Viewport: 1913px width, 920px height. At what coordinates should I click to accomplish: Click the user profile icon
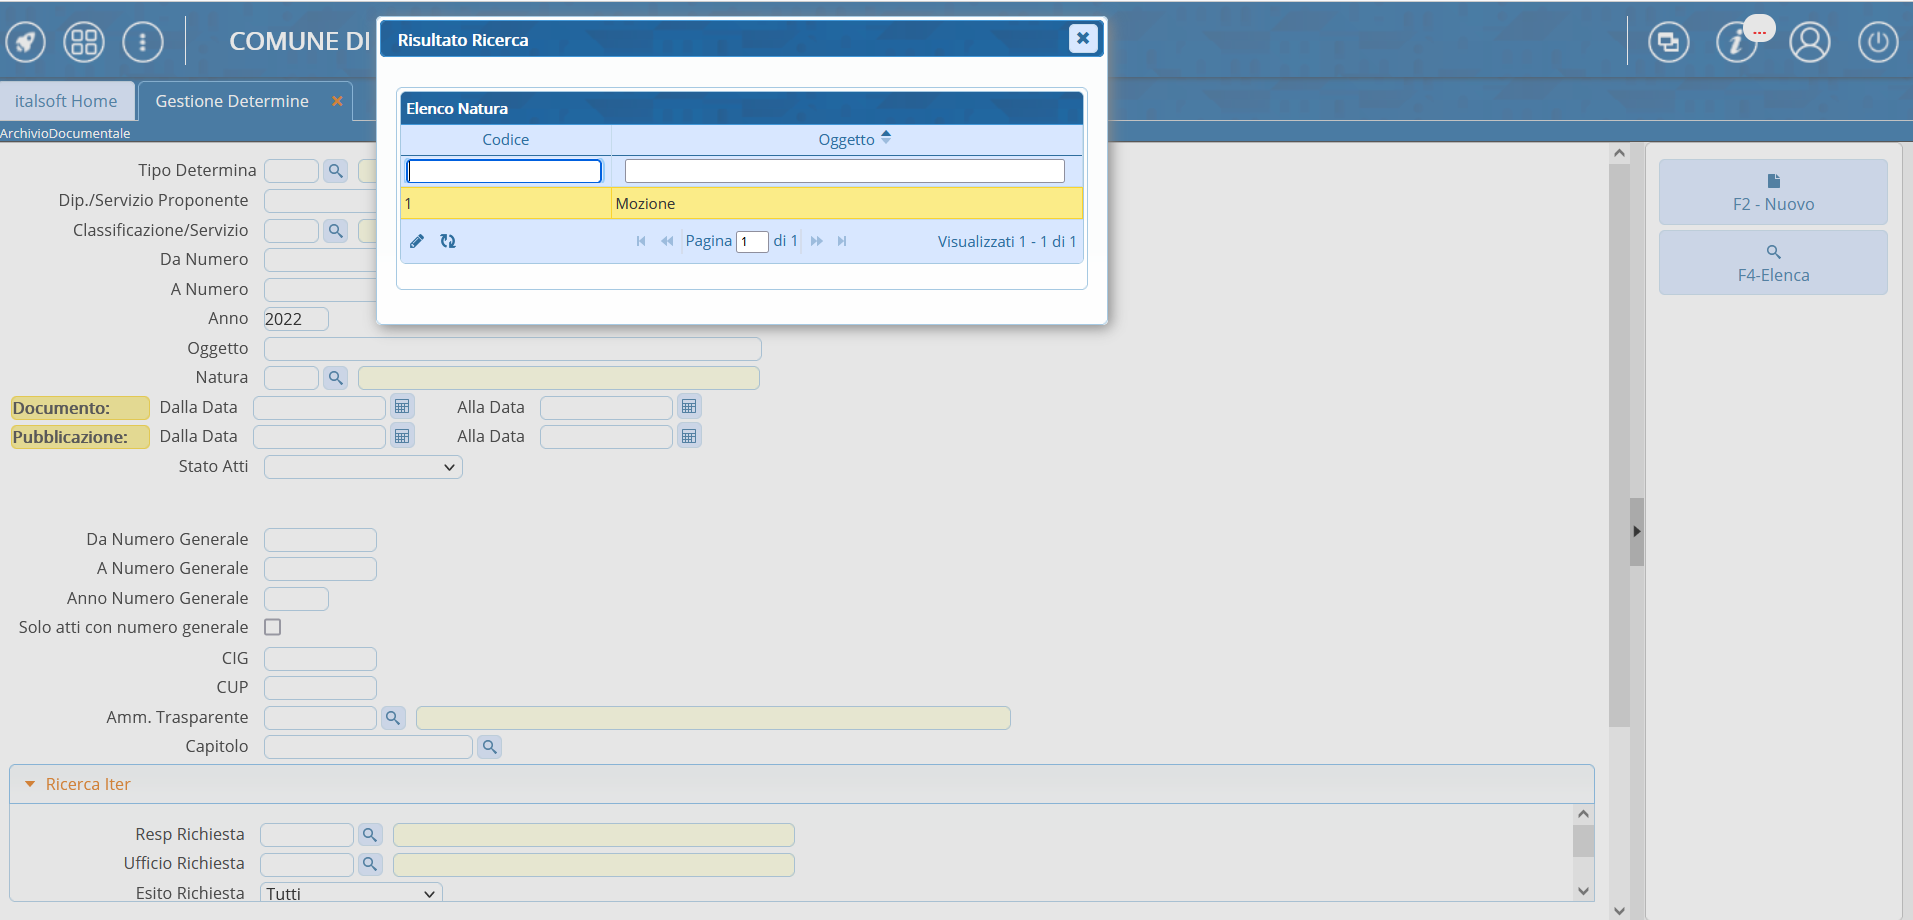pos(1809,42)
